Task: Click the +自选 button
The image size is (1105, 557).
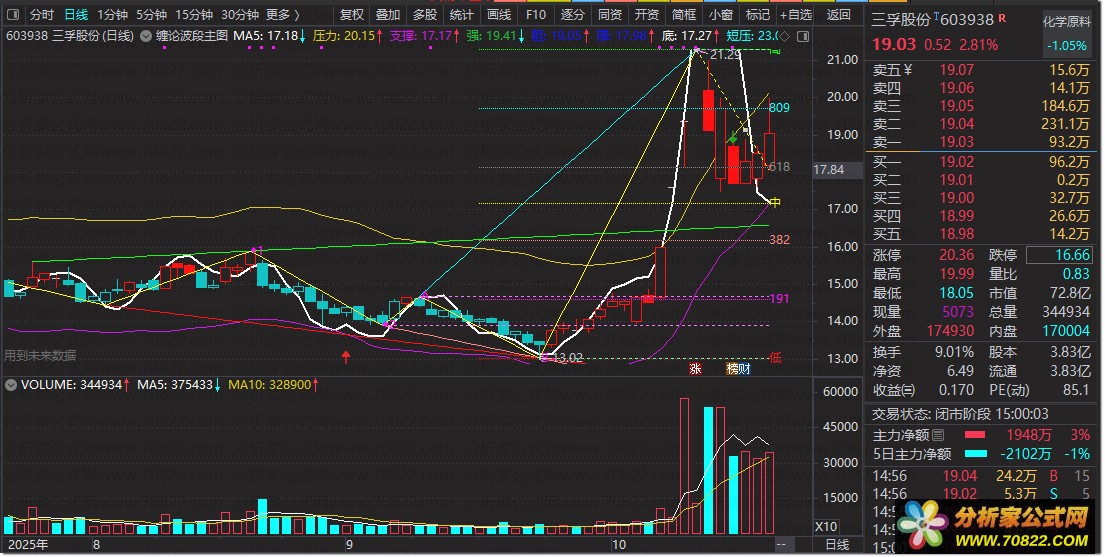Action: click(x=794, y=15)
